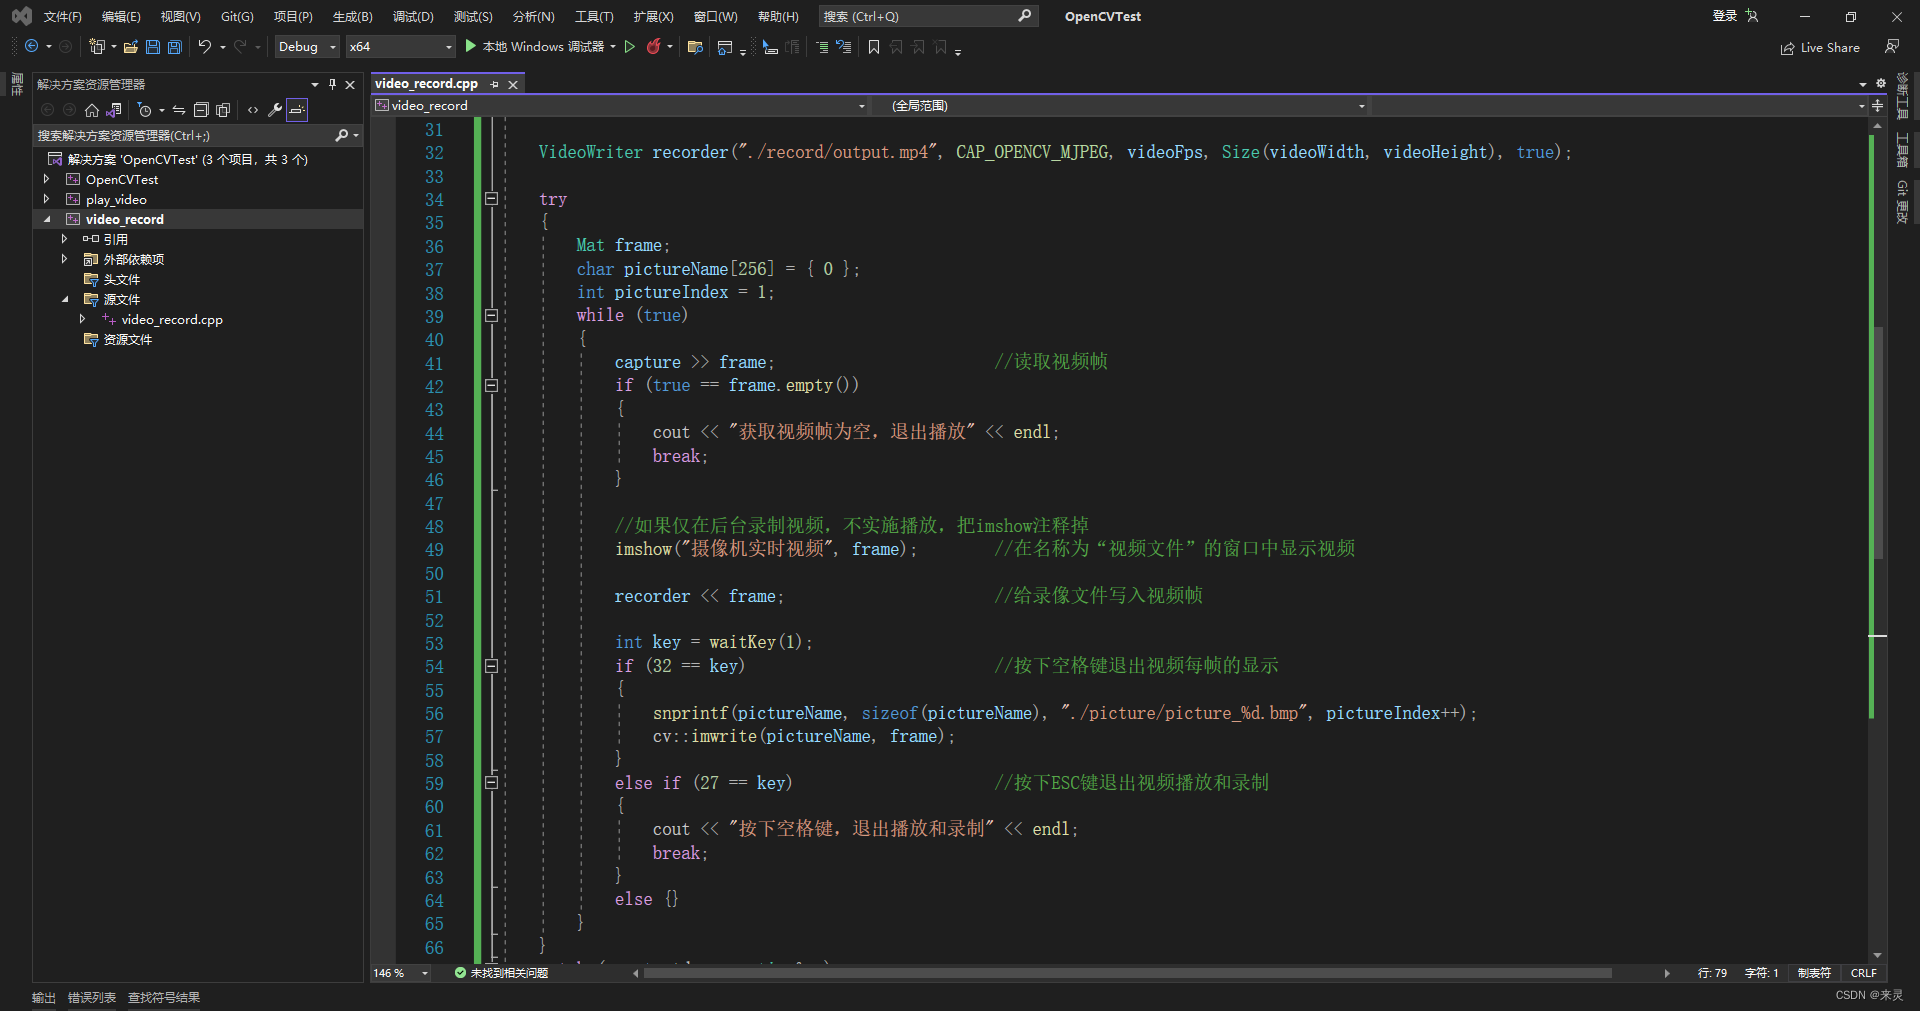Viewport: 1920px width, 1011px height.
Task: Open Solution Explorer home view icon
Action: pyautogui.click(x=92, y=110)
